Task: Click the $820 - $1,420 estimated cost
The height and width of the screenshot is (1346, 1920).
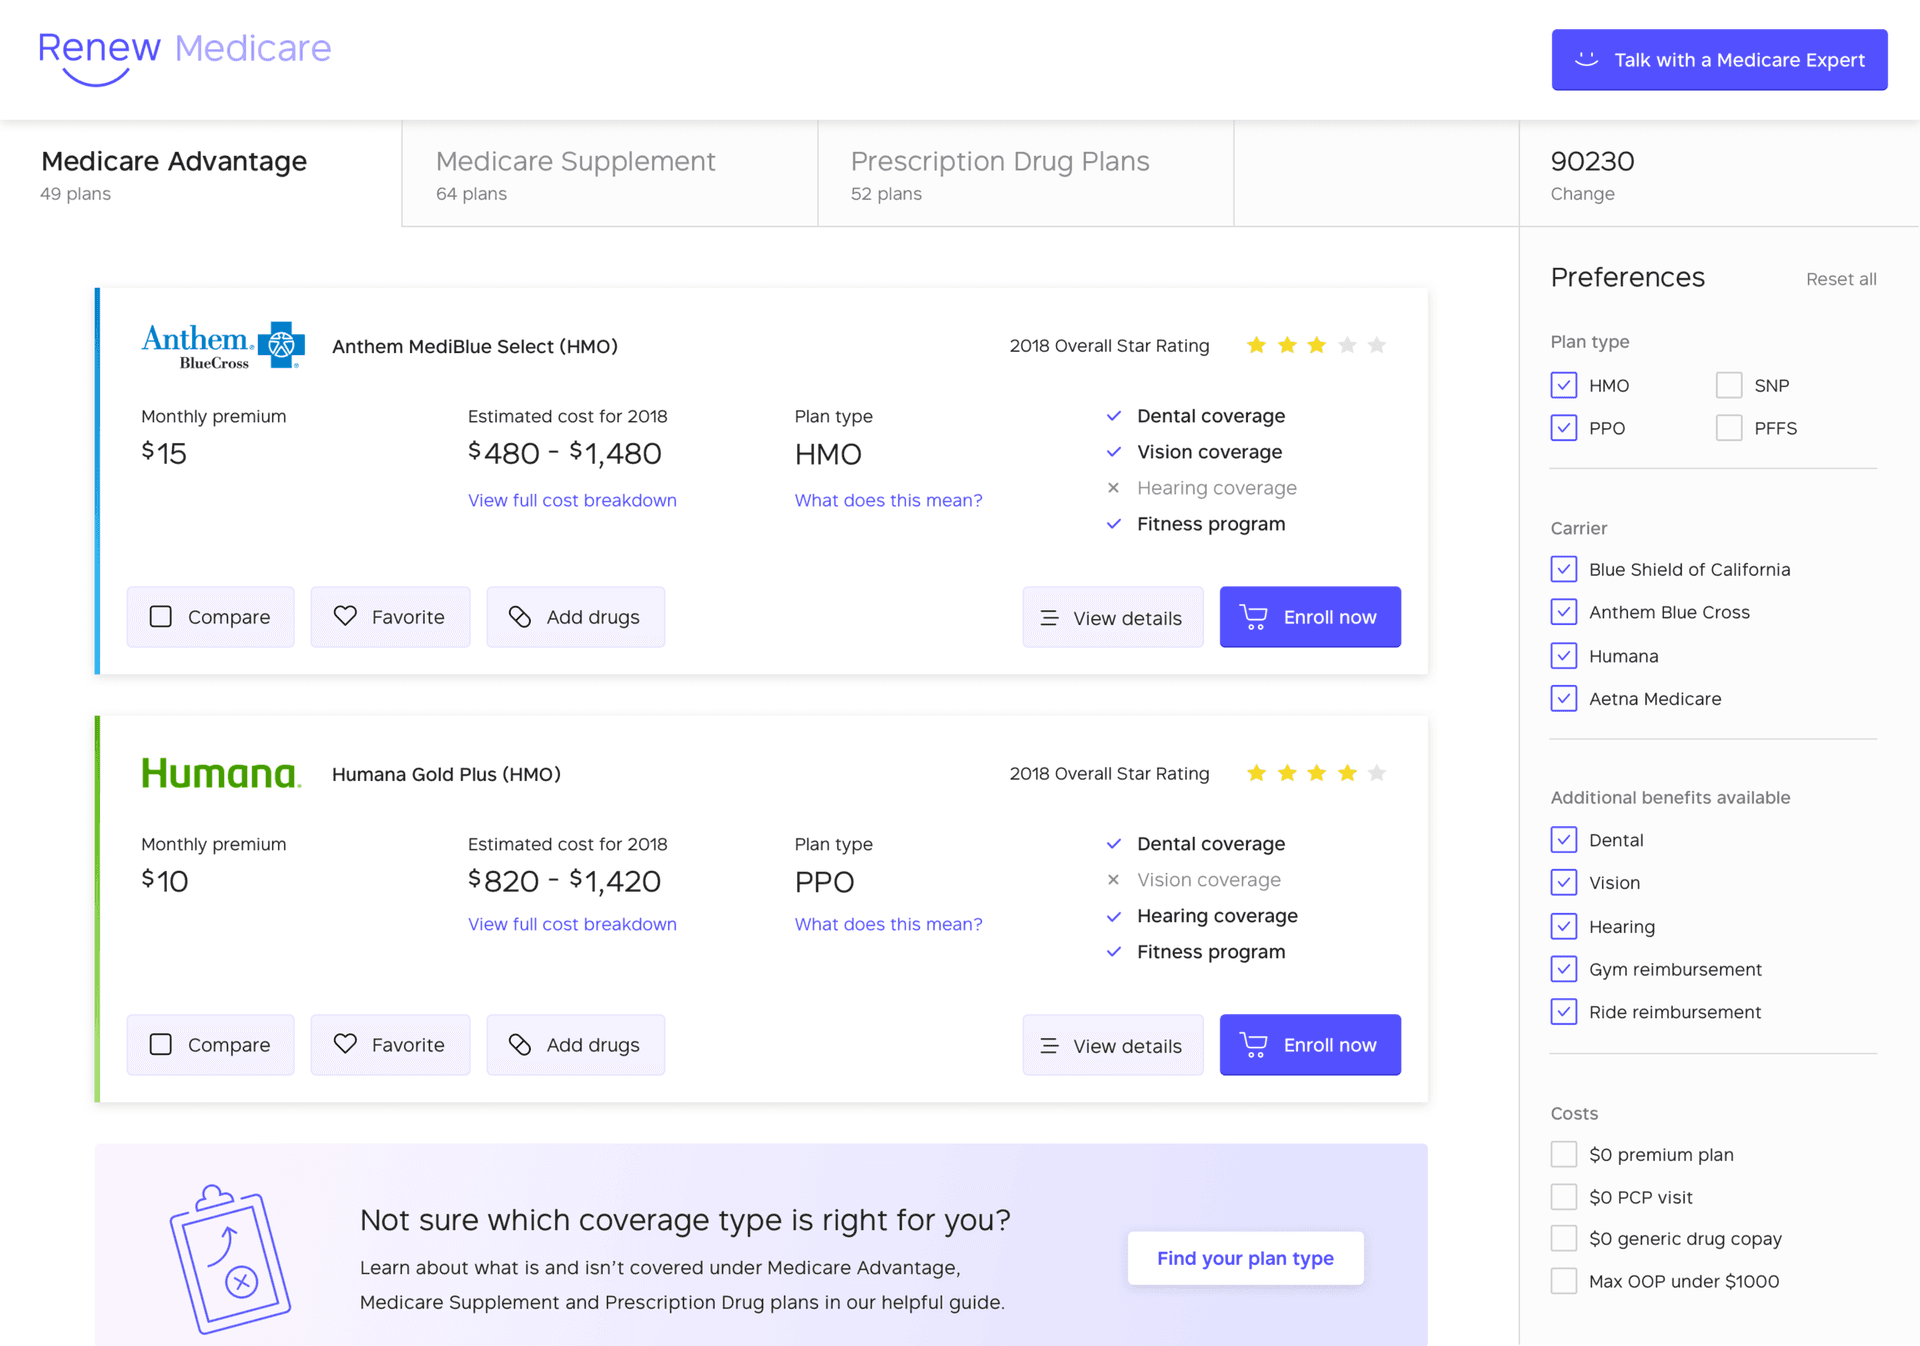Action: pyautogui.click(x=565, y=881)
